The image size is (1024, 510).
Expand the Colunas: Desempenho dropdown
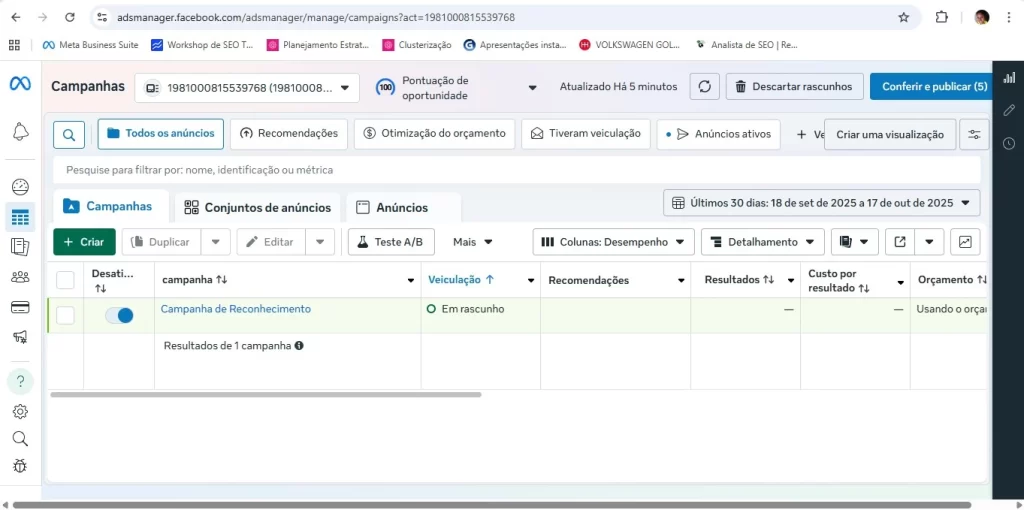tap(613, 242)
